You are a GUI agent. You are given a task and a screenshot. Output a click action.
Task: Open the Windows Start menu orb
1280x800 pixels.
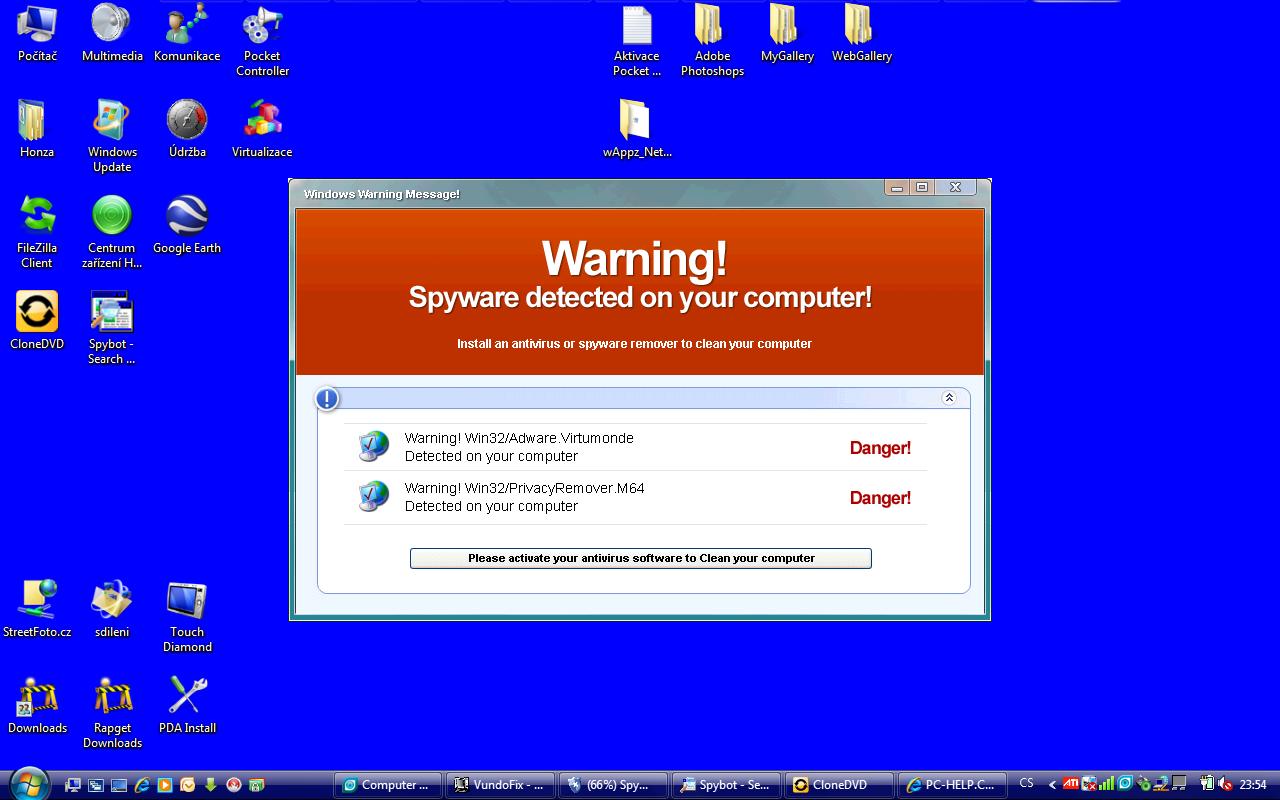27,783
